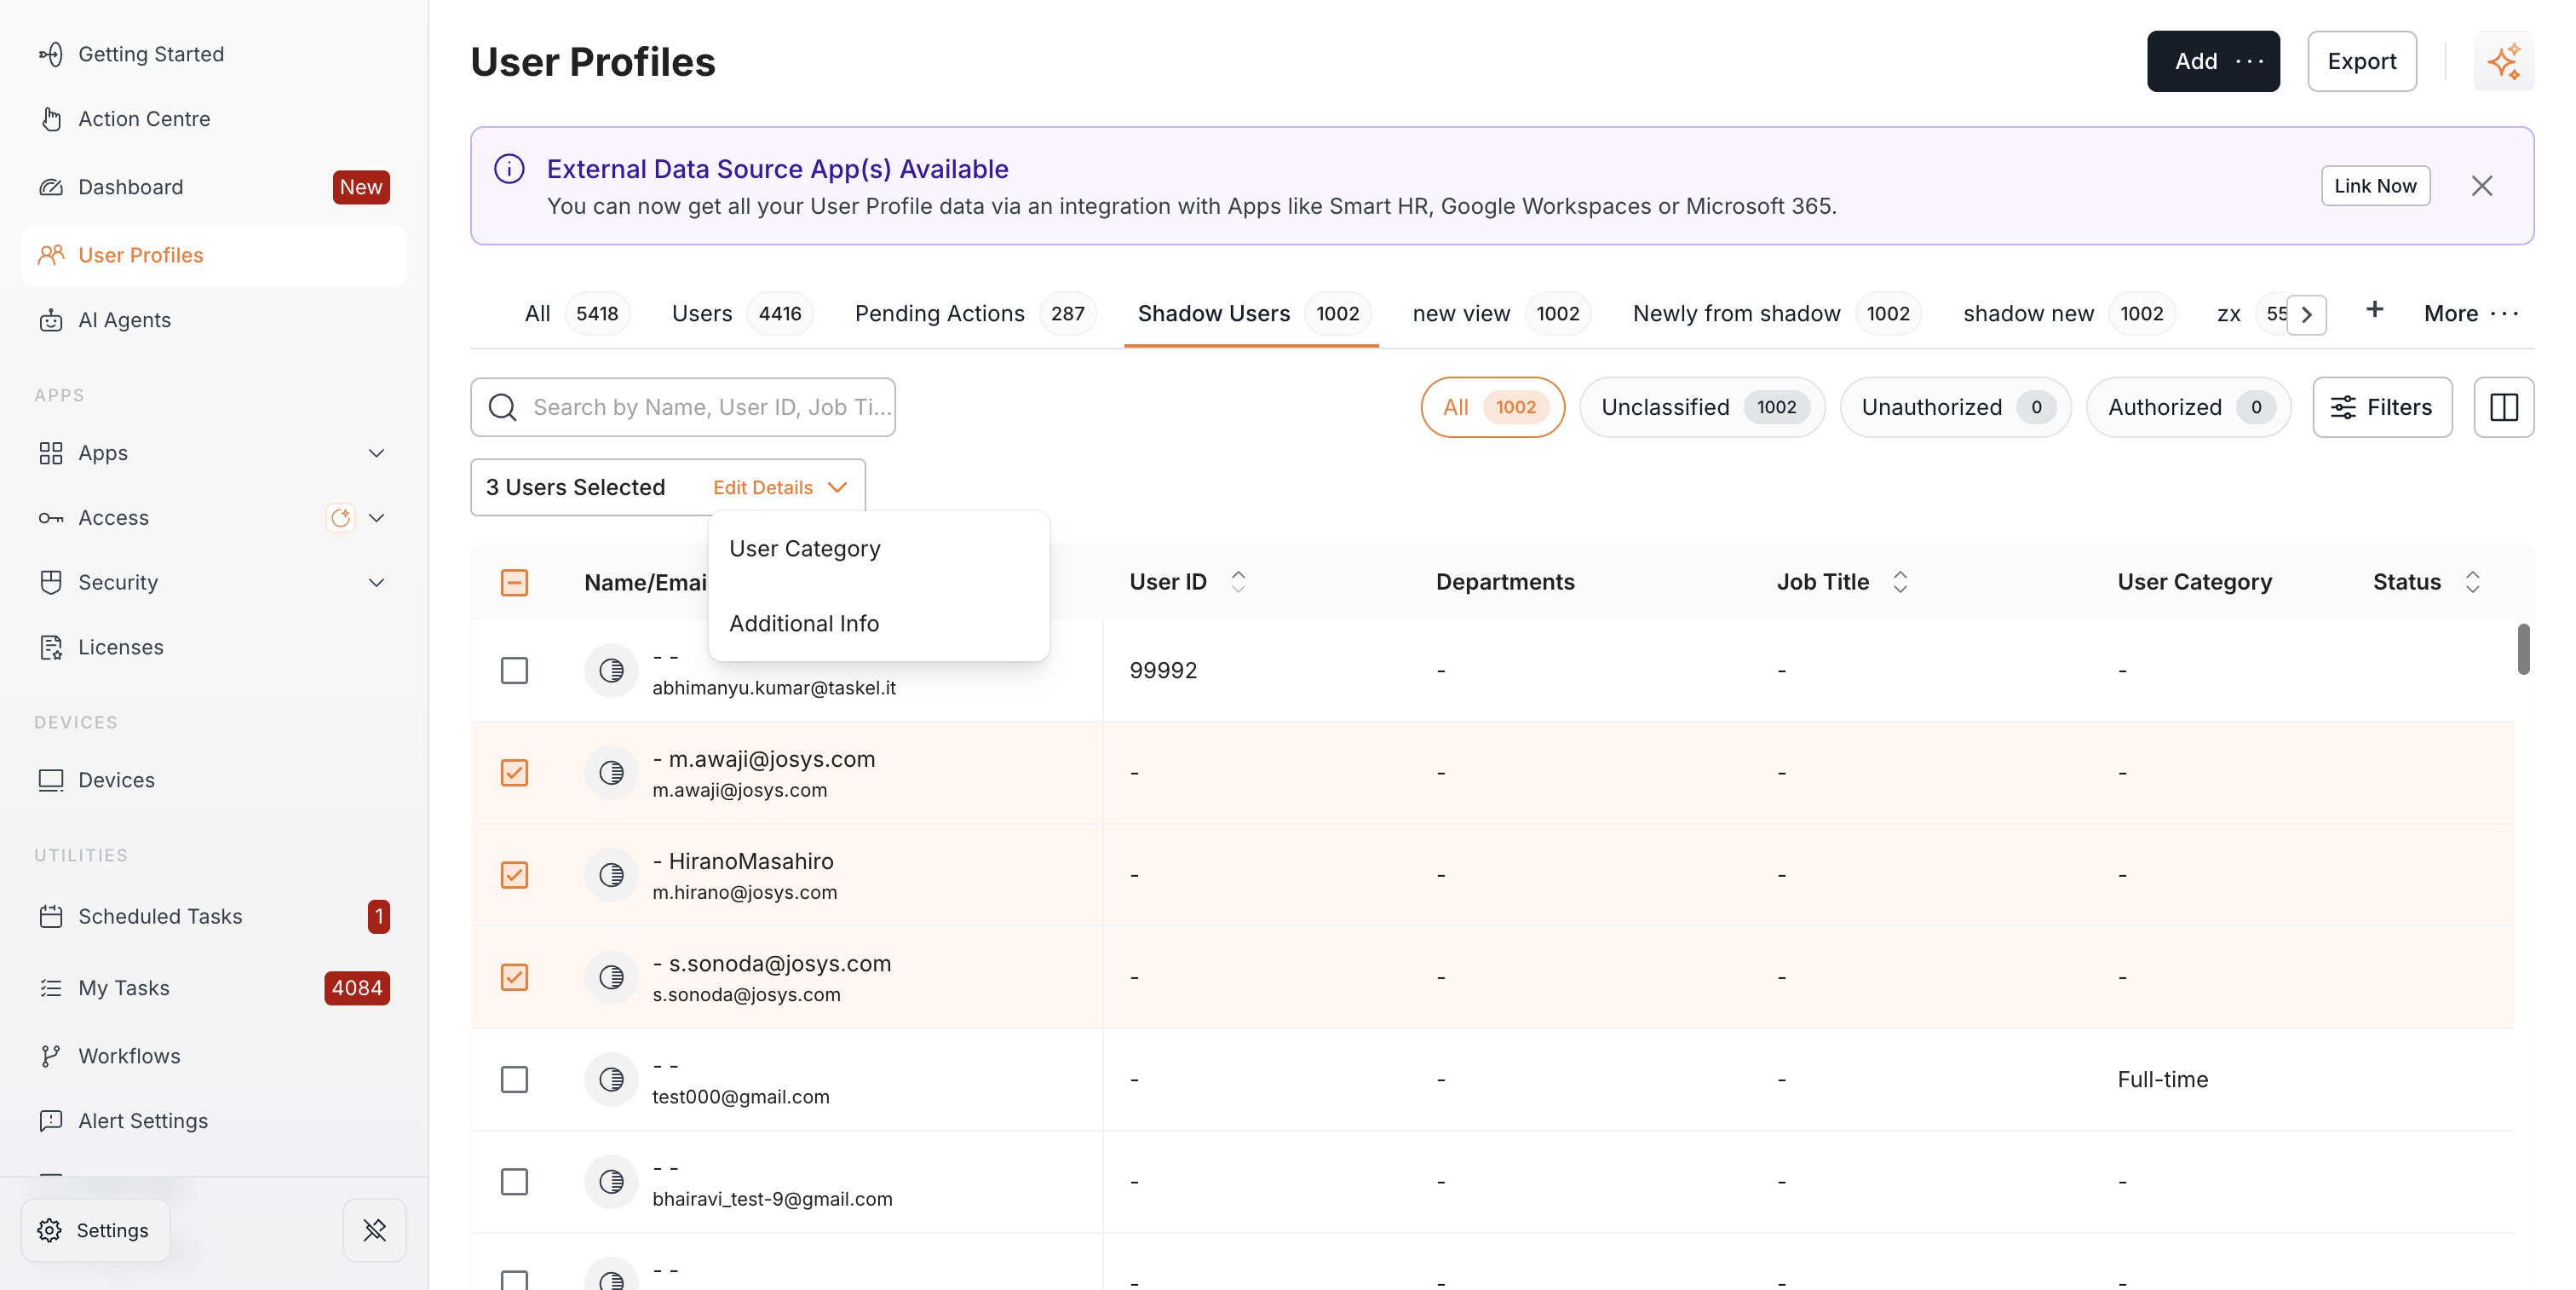Uncheck the HiranoMasahiro row checkbox
Viewport: 2576px width, 1290px height.
[514, 875]
